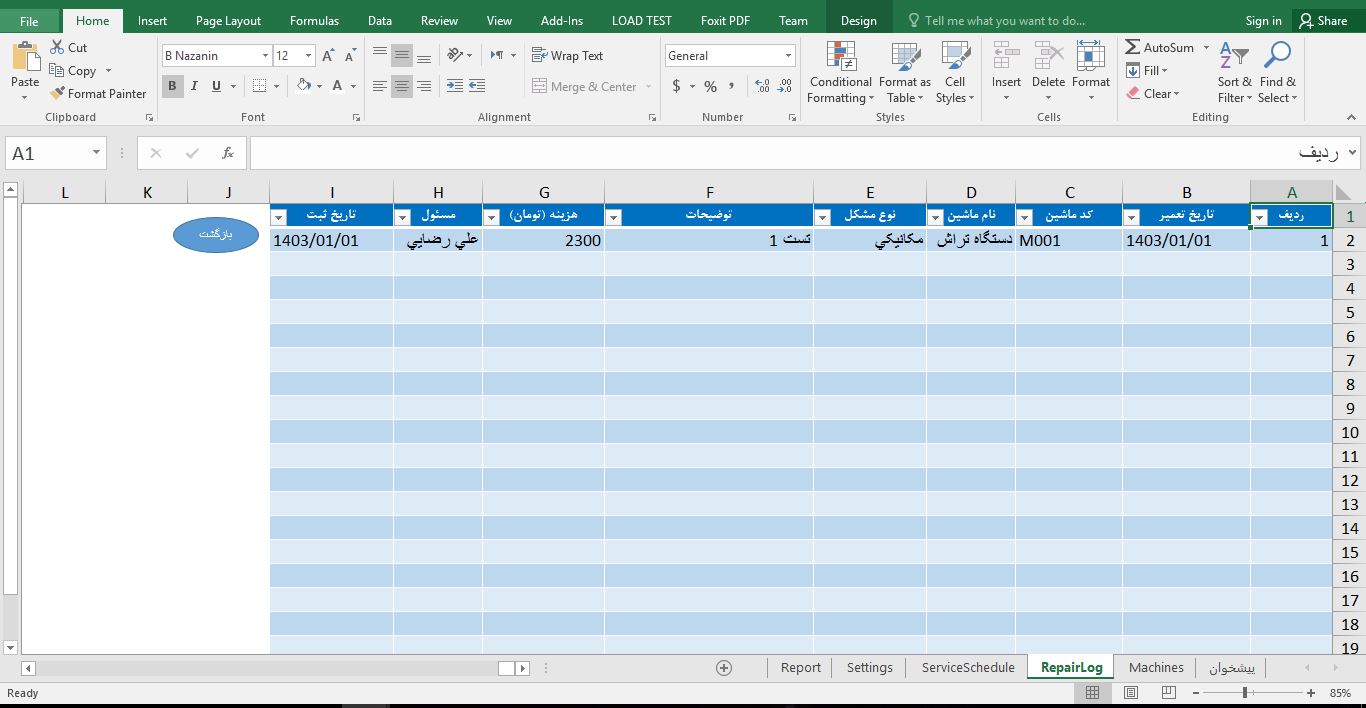Switch to the ServiceSchedule sheet tab
Image resolution: width=1366 pixels, height=708 pixels.
[968, 668]
